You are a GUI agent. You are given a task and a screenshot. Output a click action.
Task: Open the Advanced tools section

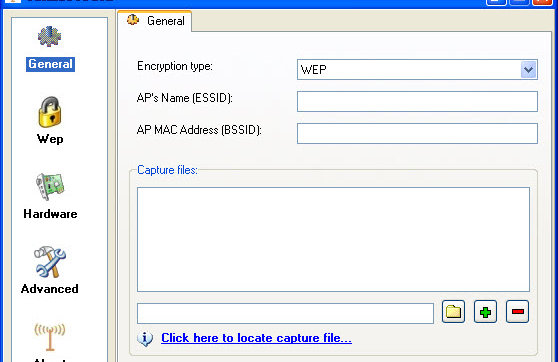pos(50,270)
